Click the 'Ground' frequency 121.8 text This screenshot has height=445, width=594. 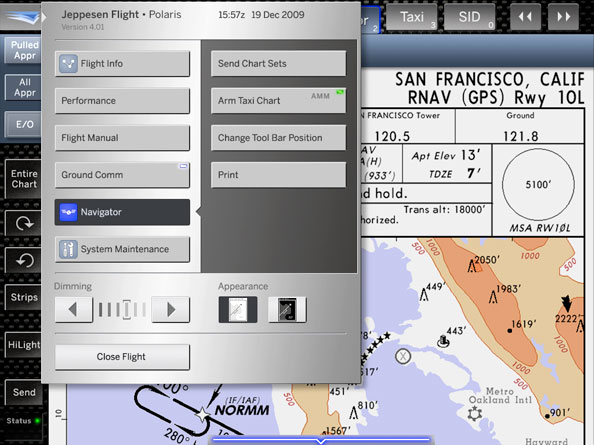[x=520, y=136]
